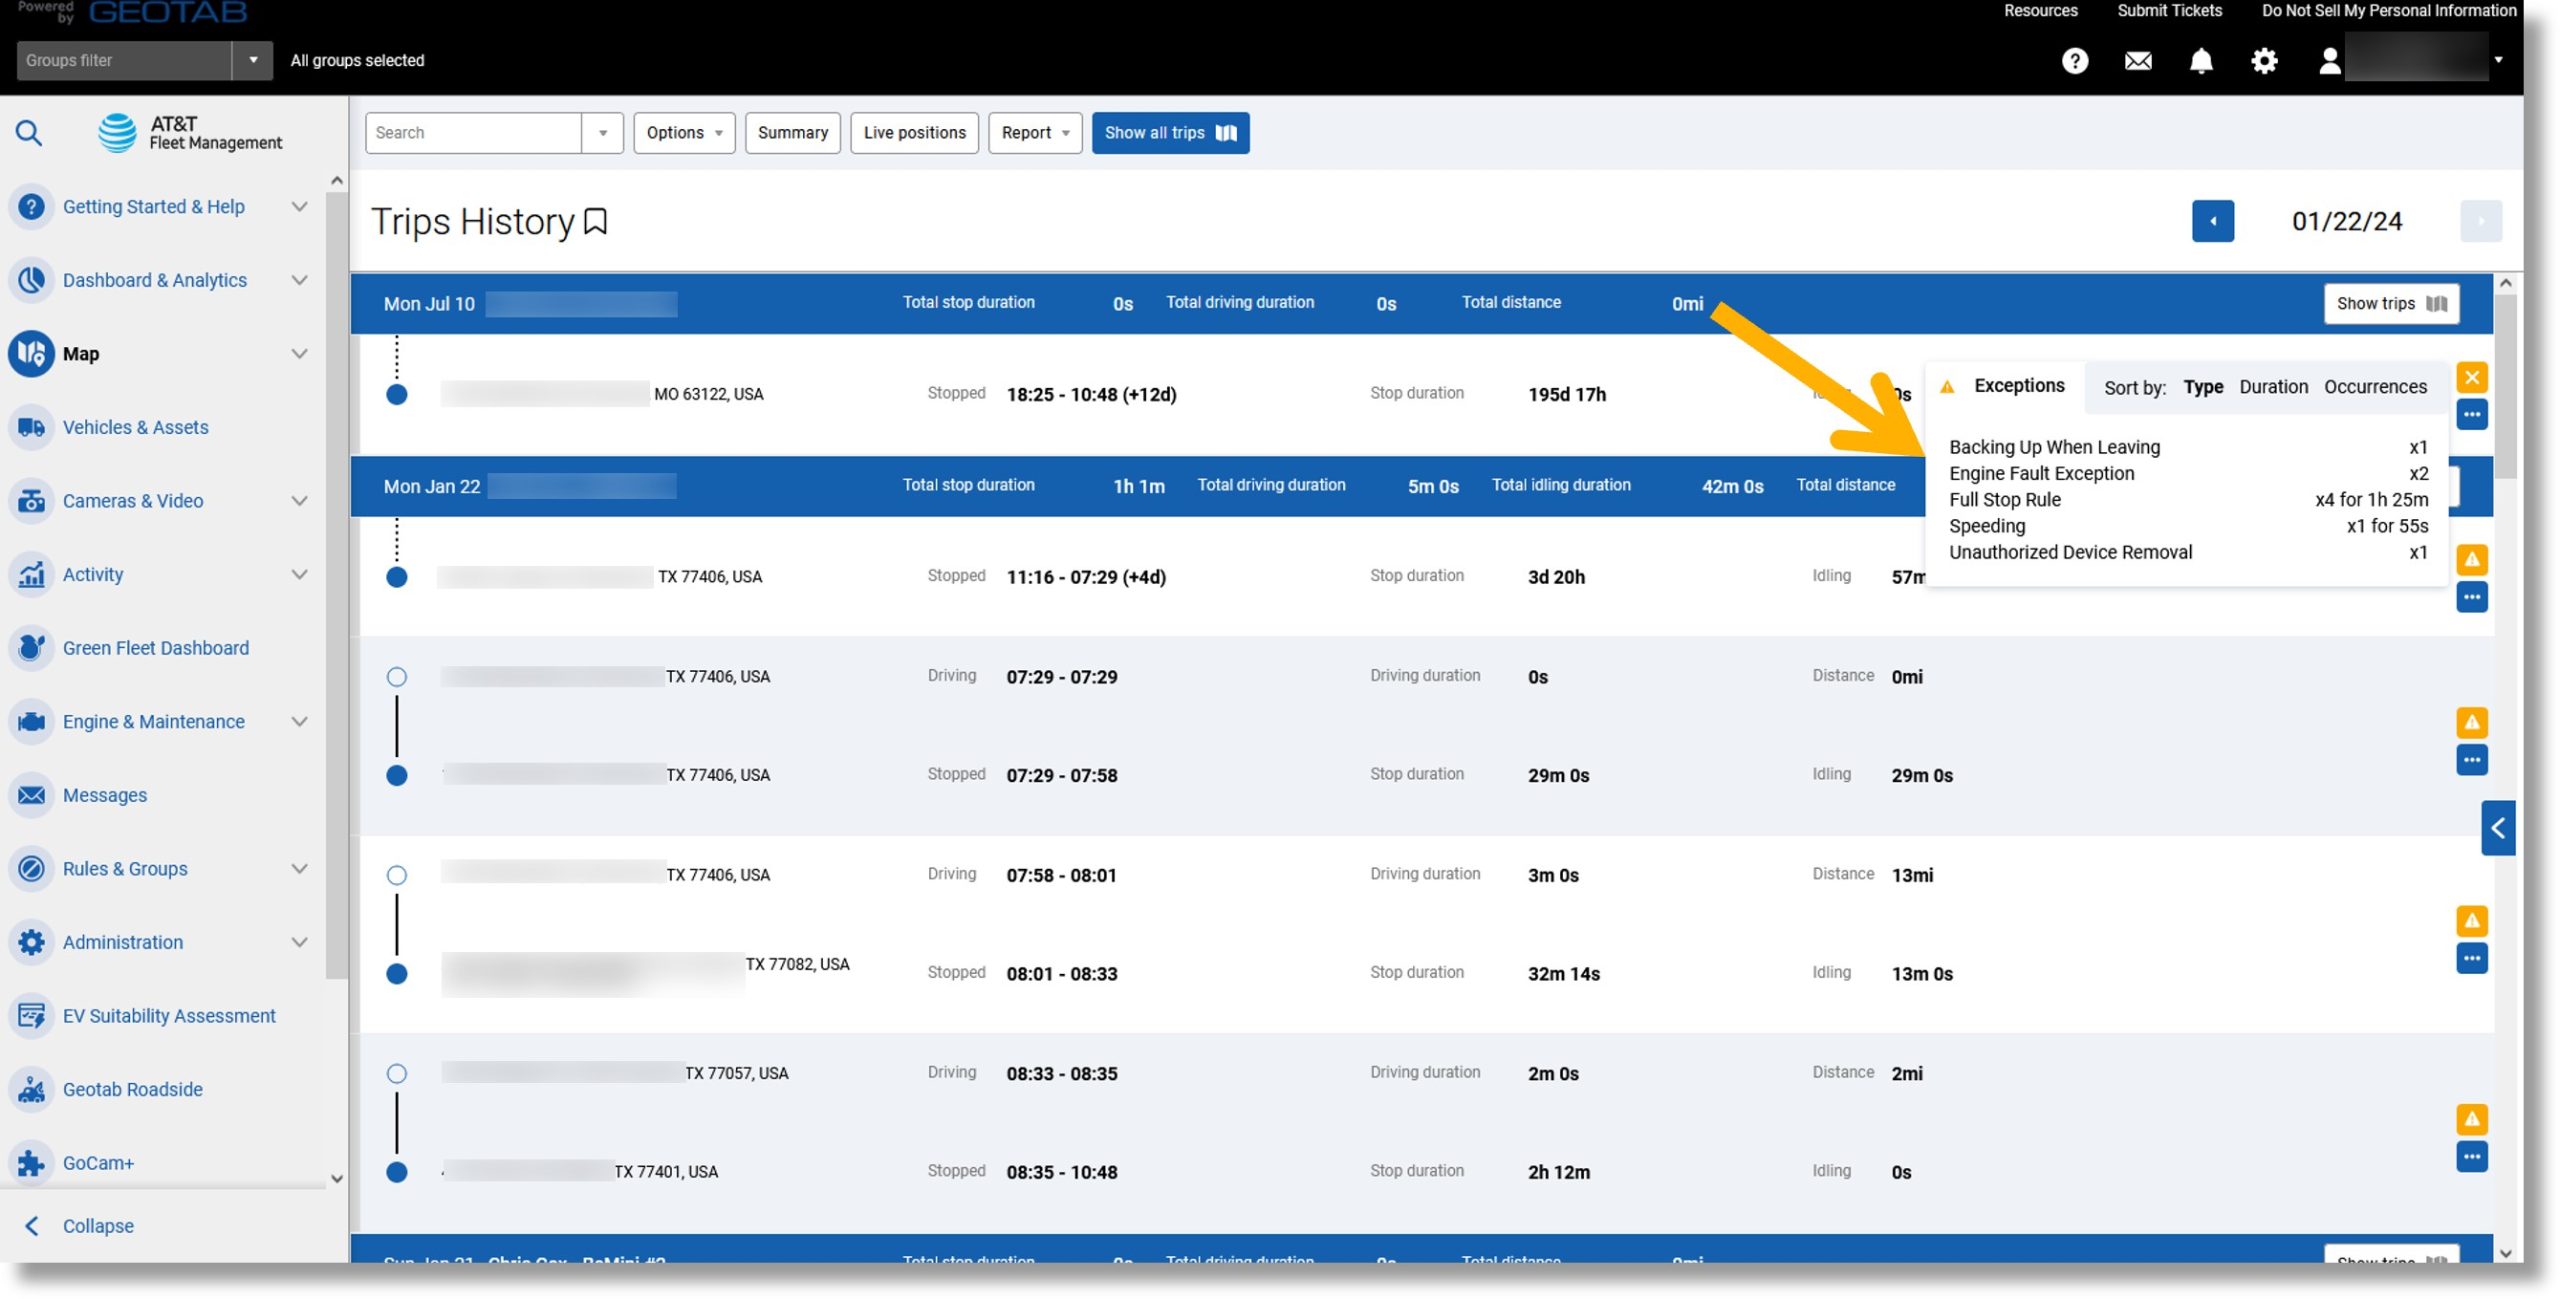
Task: Open the Groups filter dropdown arrow
Action: pyautogui.click(x=253, y=61)
